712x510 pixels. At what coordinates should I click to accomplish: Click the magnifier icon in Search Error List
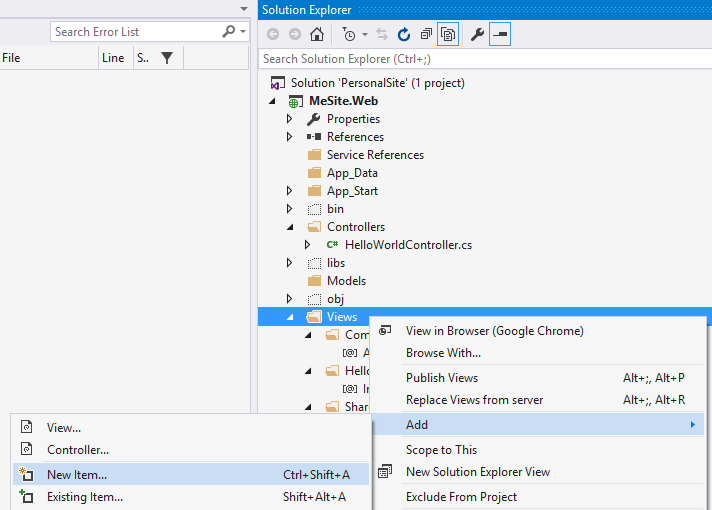tap(228, 31)
